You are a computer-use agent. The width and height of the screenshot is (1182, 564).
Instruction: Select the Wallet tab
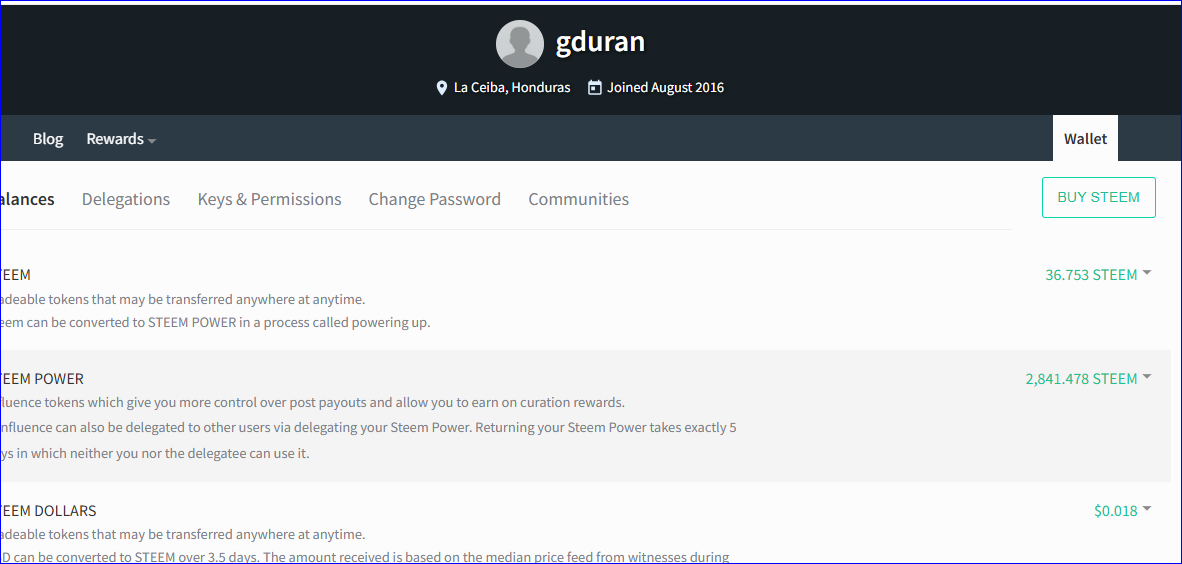pyautogui.click(x=1085, y=139)
